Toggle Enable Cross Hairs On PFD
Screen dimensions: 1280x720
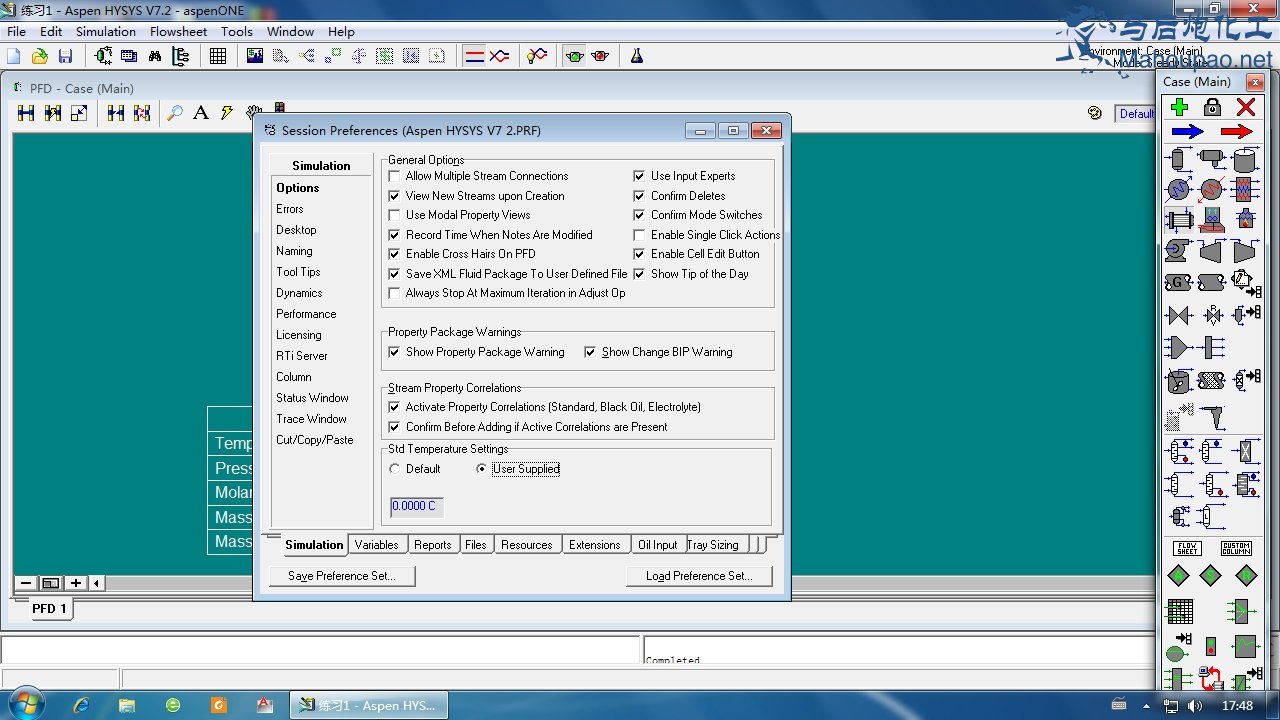click(394, 254)
